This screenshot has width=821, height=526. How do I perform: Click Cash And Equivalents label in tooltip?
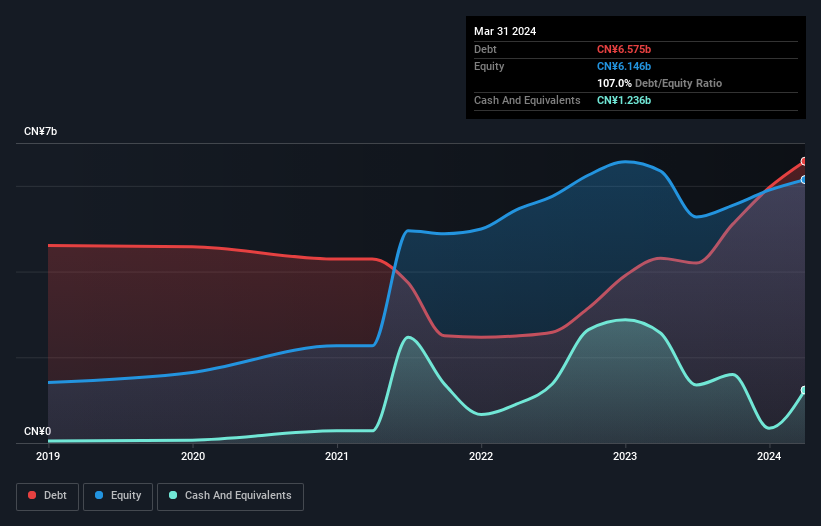[x=527, y=100]
